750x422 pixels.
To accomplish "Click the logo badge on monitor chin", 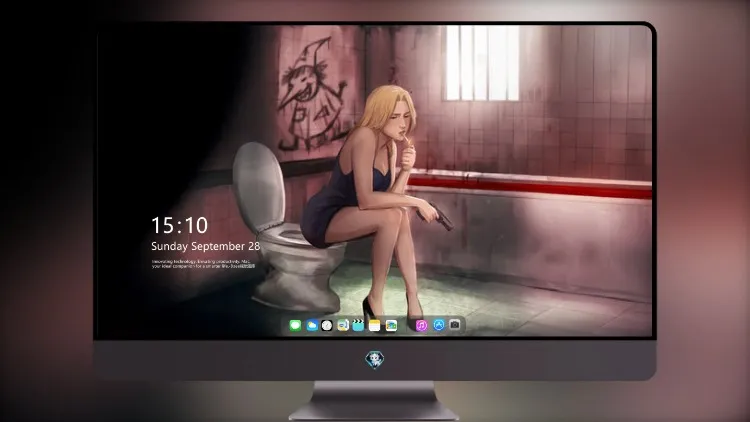I will tap(375, 360).
